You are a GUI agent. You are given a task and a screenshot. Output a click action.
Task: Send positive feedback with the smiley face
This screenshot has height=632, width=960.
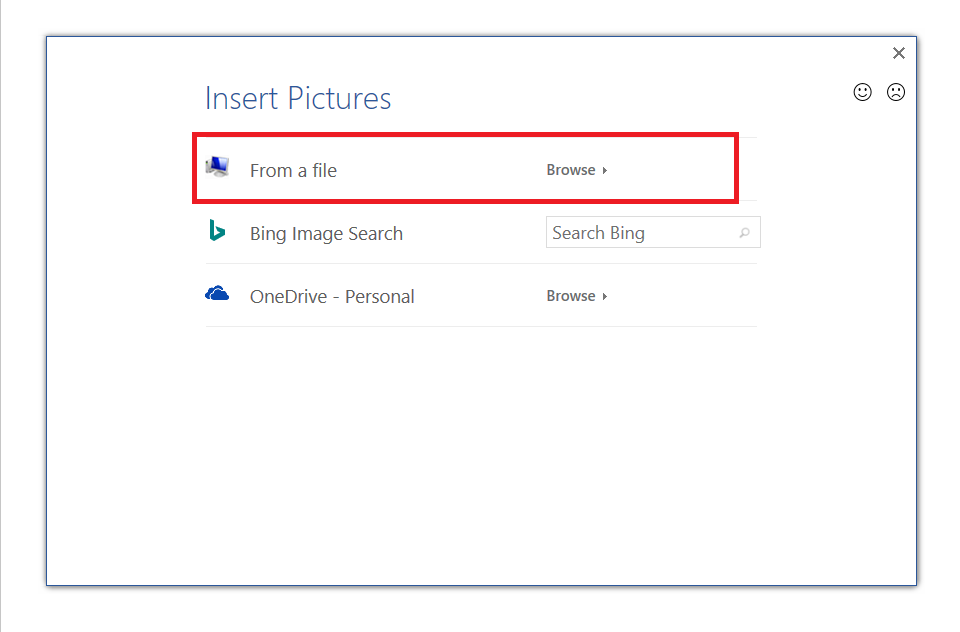pos(862,92)
